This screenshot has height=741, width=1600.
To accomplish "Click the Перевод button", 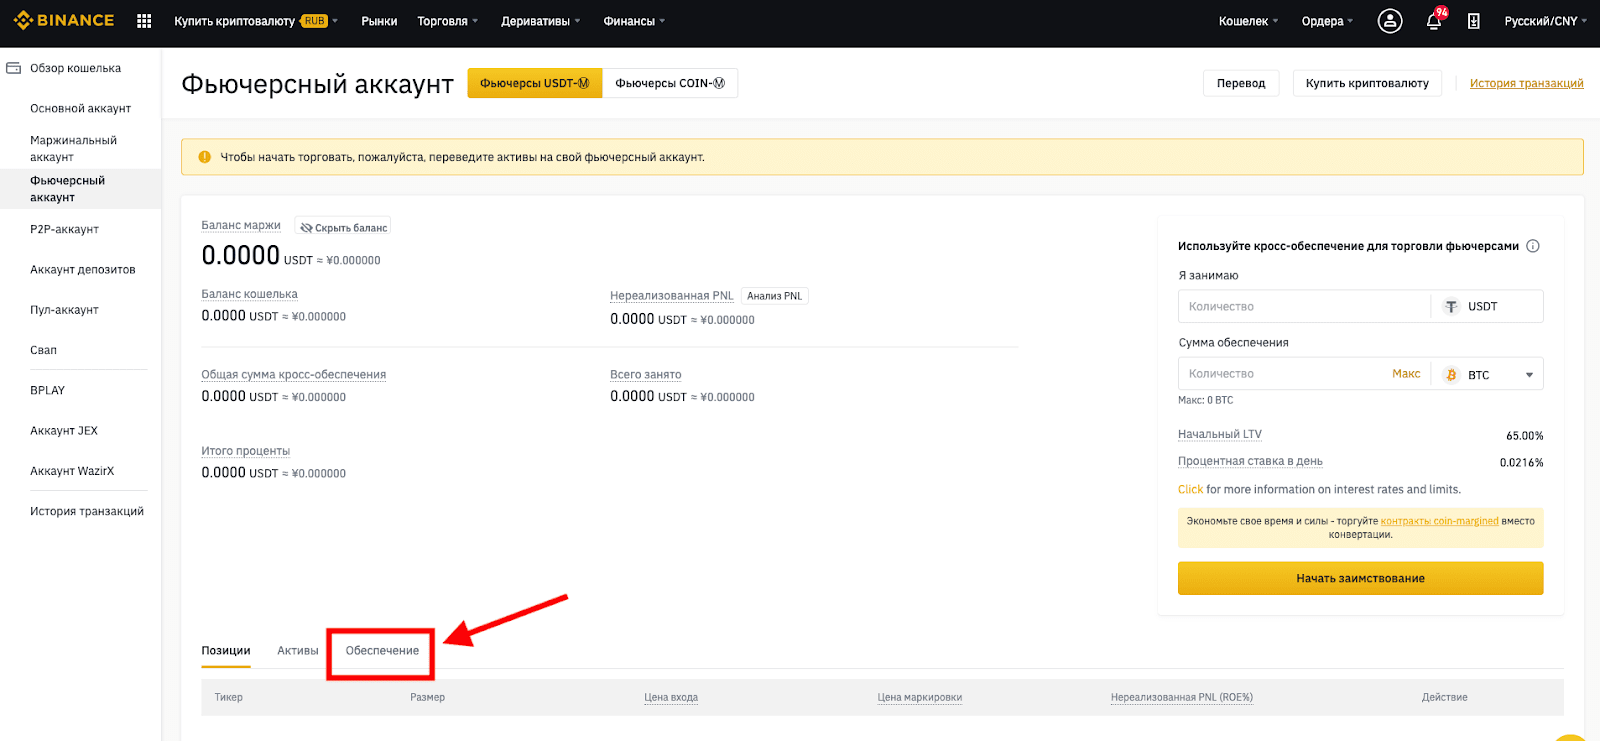I will pos(1241,83).
